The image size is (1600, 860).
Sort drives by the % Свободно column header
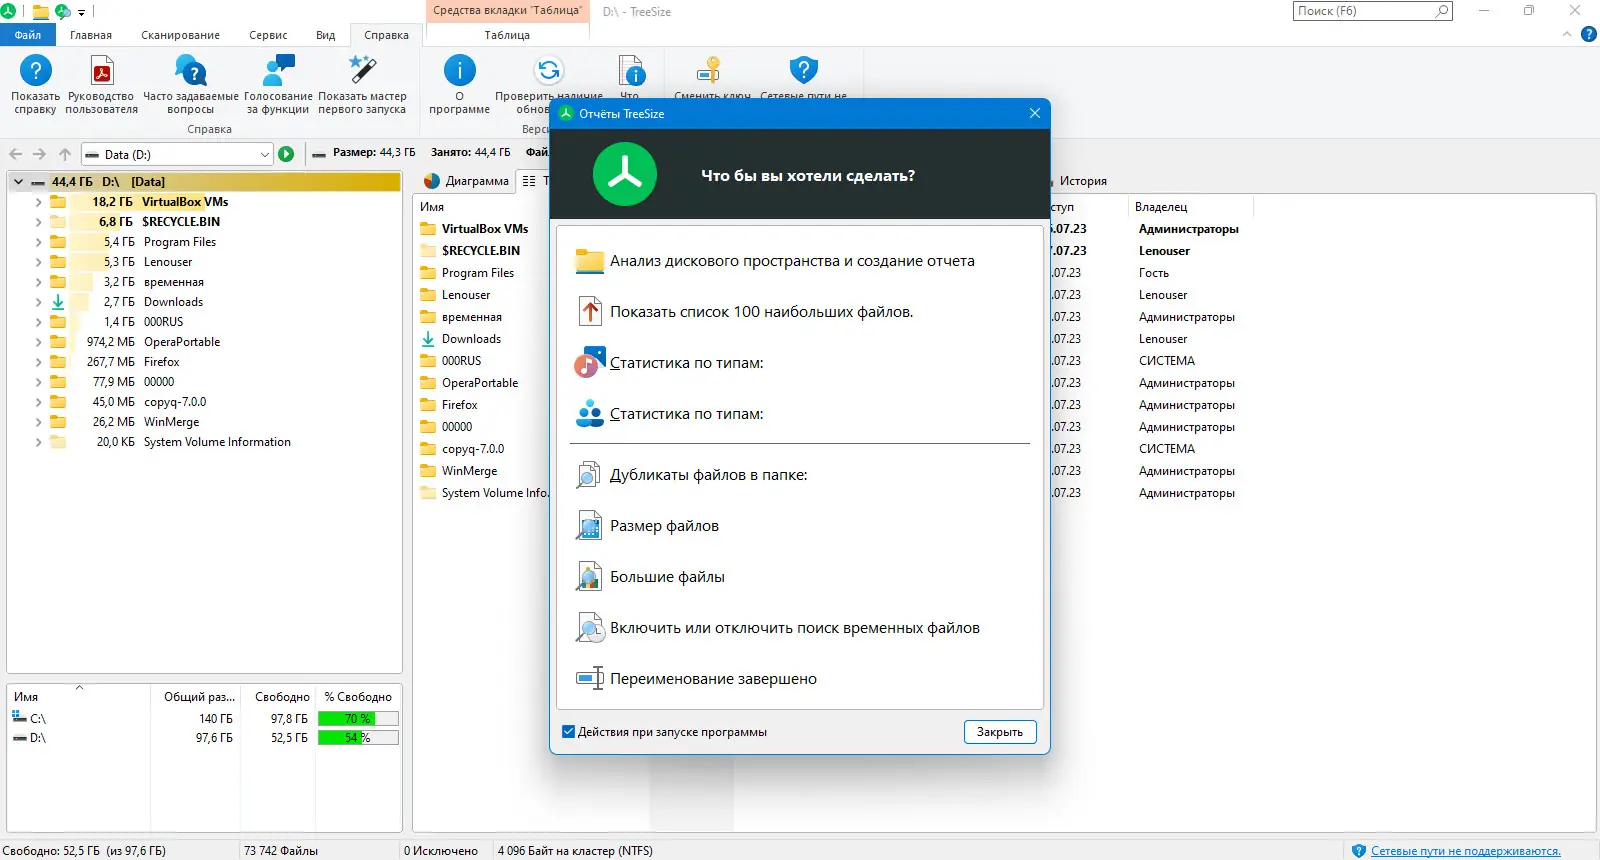(x=358, y=697)
